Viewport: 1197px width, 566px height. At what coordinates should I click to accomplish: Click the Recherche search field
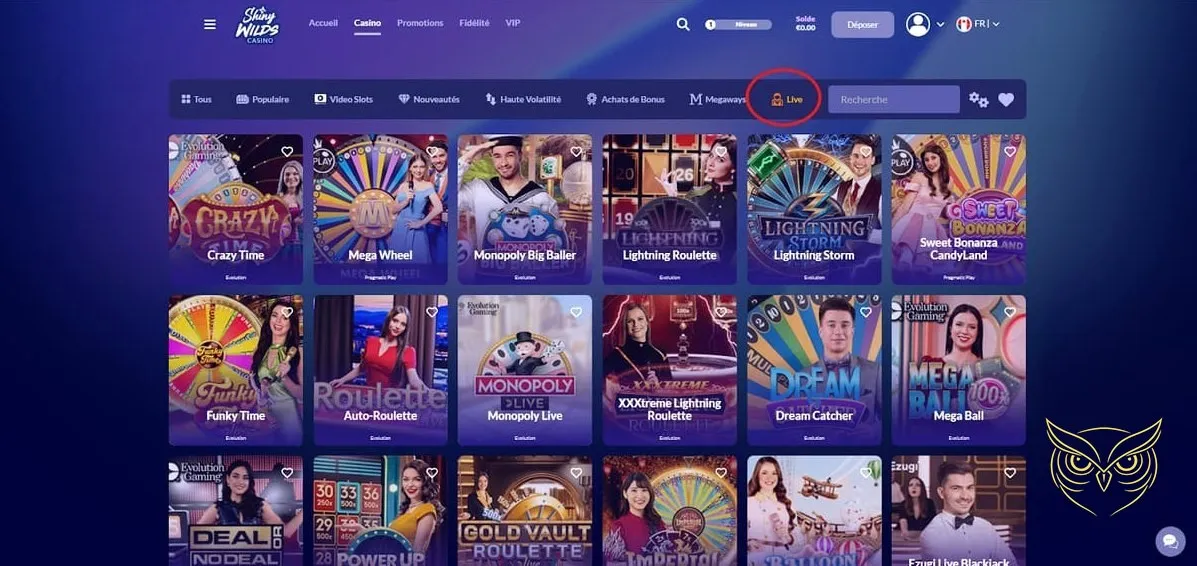pos(893,99)
